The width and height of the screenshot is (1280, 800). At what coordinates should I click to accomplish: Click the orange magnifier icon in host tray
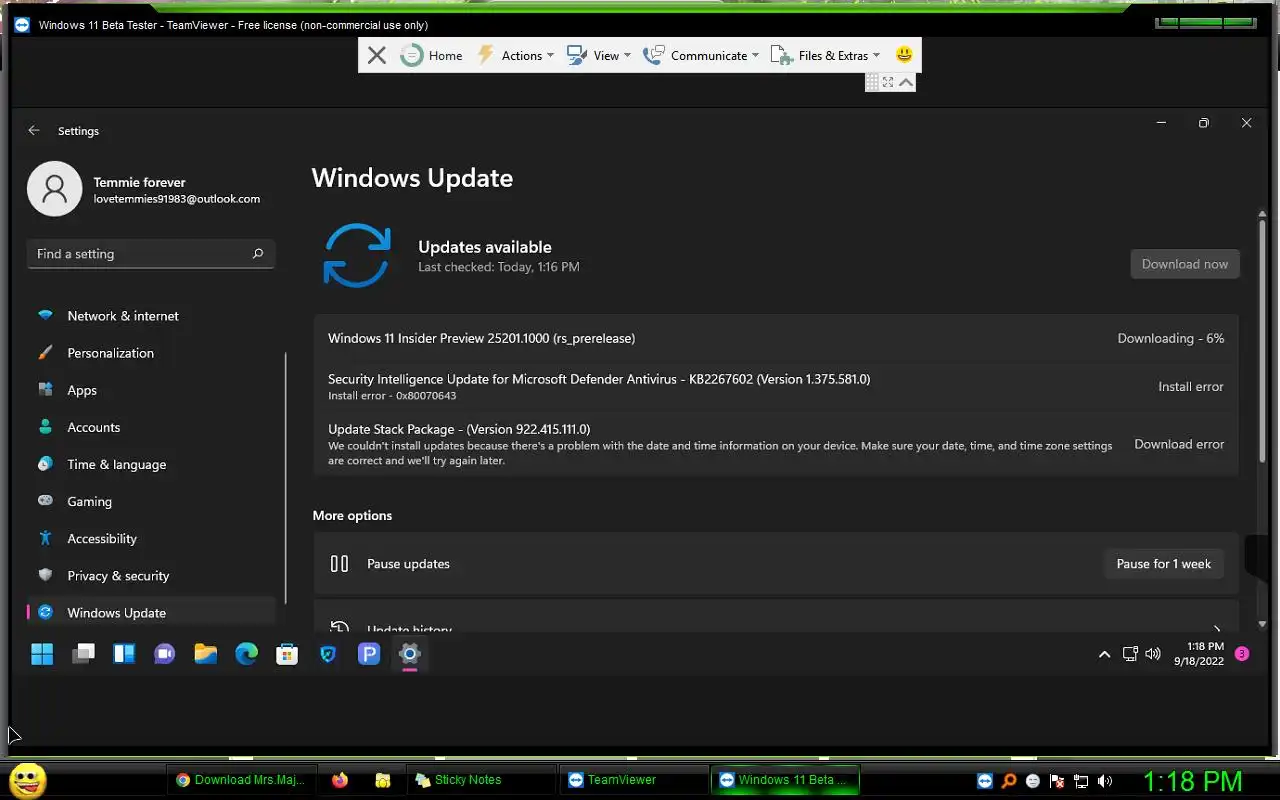point(1009,781)
